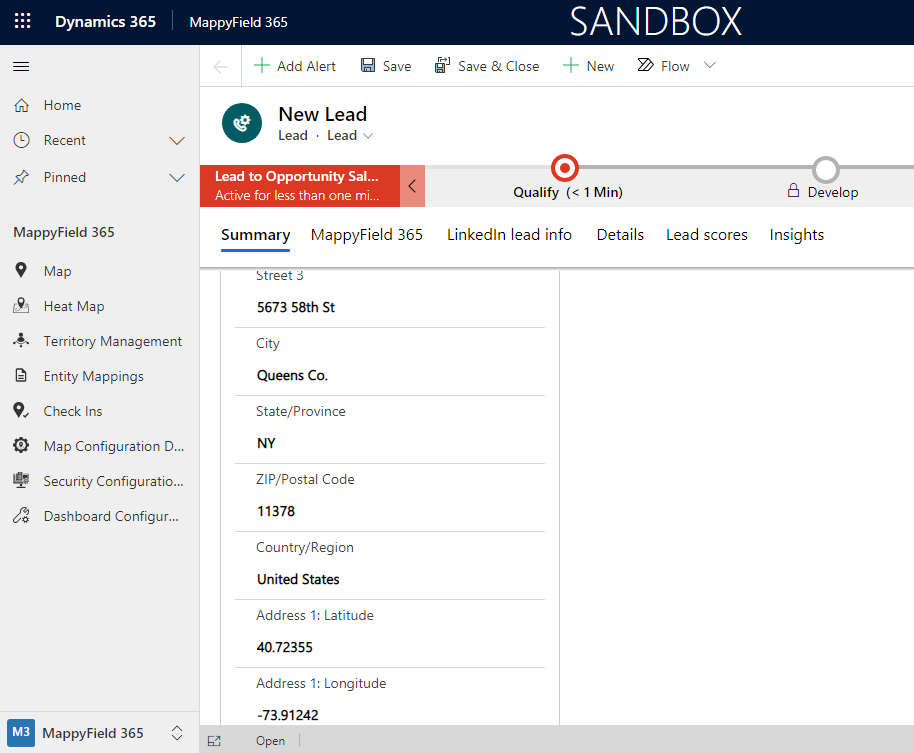
Task: Open the app launcher waffle icon
Action: (x=22, y=22)
